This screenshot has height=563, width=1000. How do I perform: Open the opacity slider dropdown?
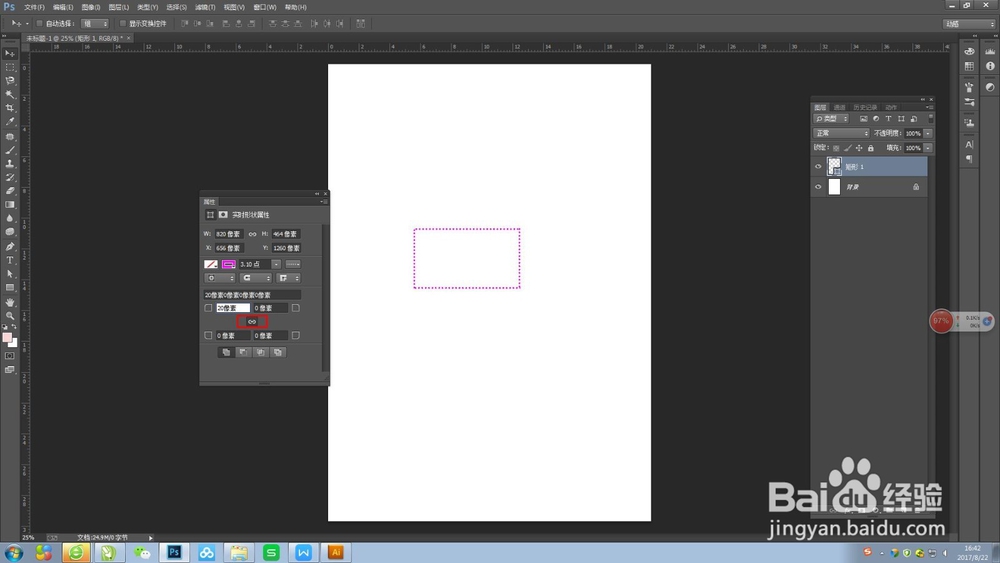(x=928, y=133)
